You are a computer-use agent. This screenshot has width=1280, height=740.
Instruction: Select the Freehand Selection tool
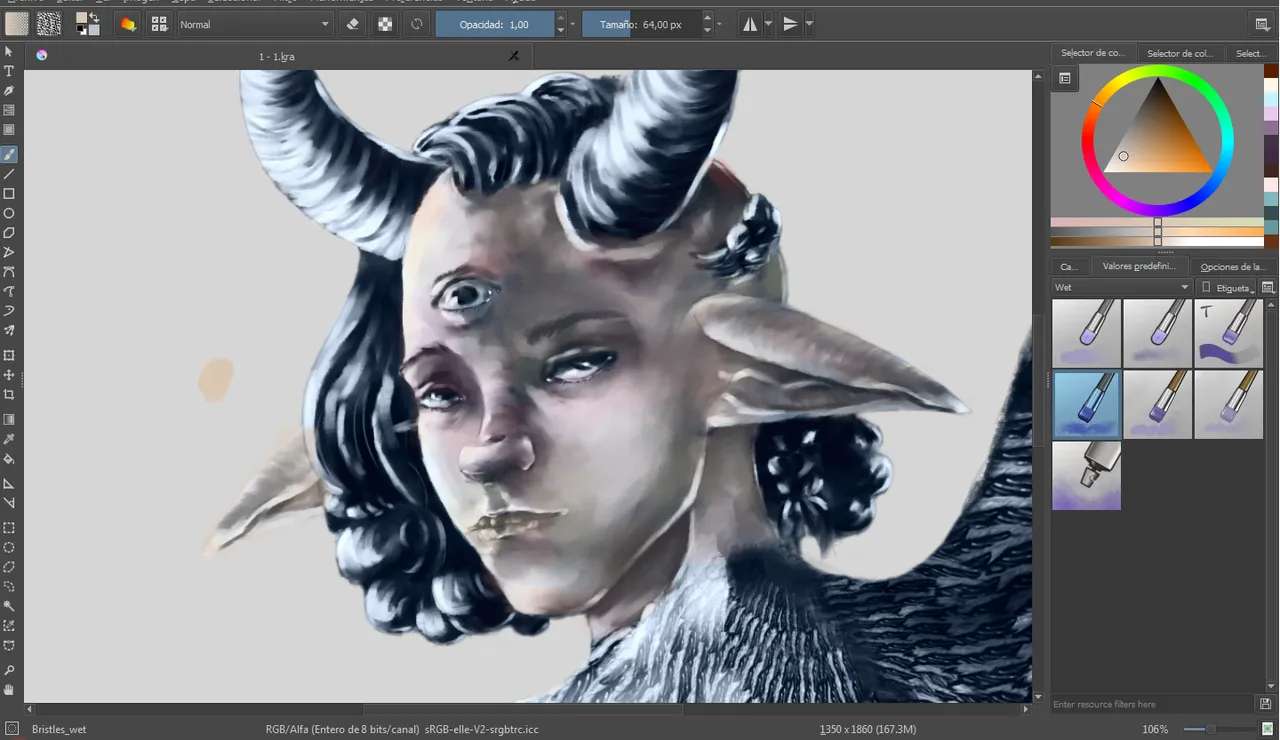pyautogui.click(x=9, y=586)
